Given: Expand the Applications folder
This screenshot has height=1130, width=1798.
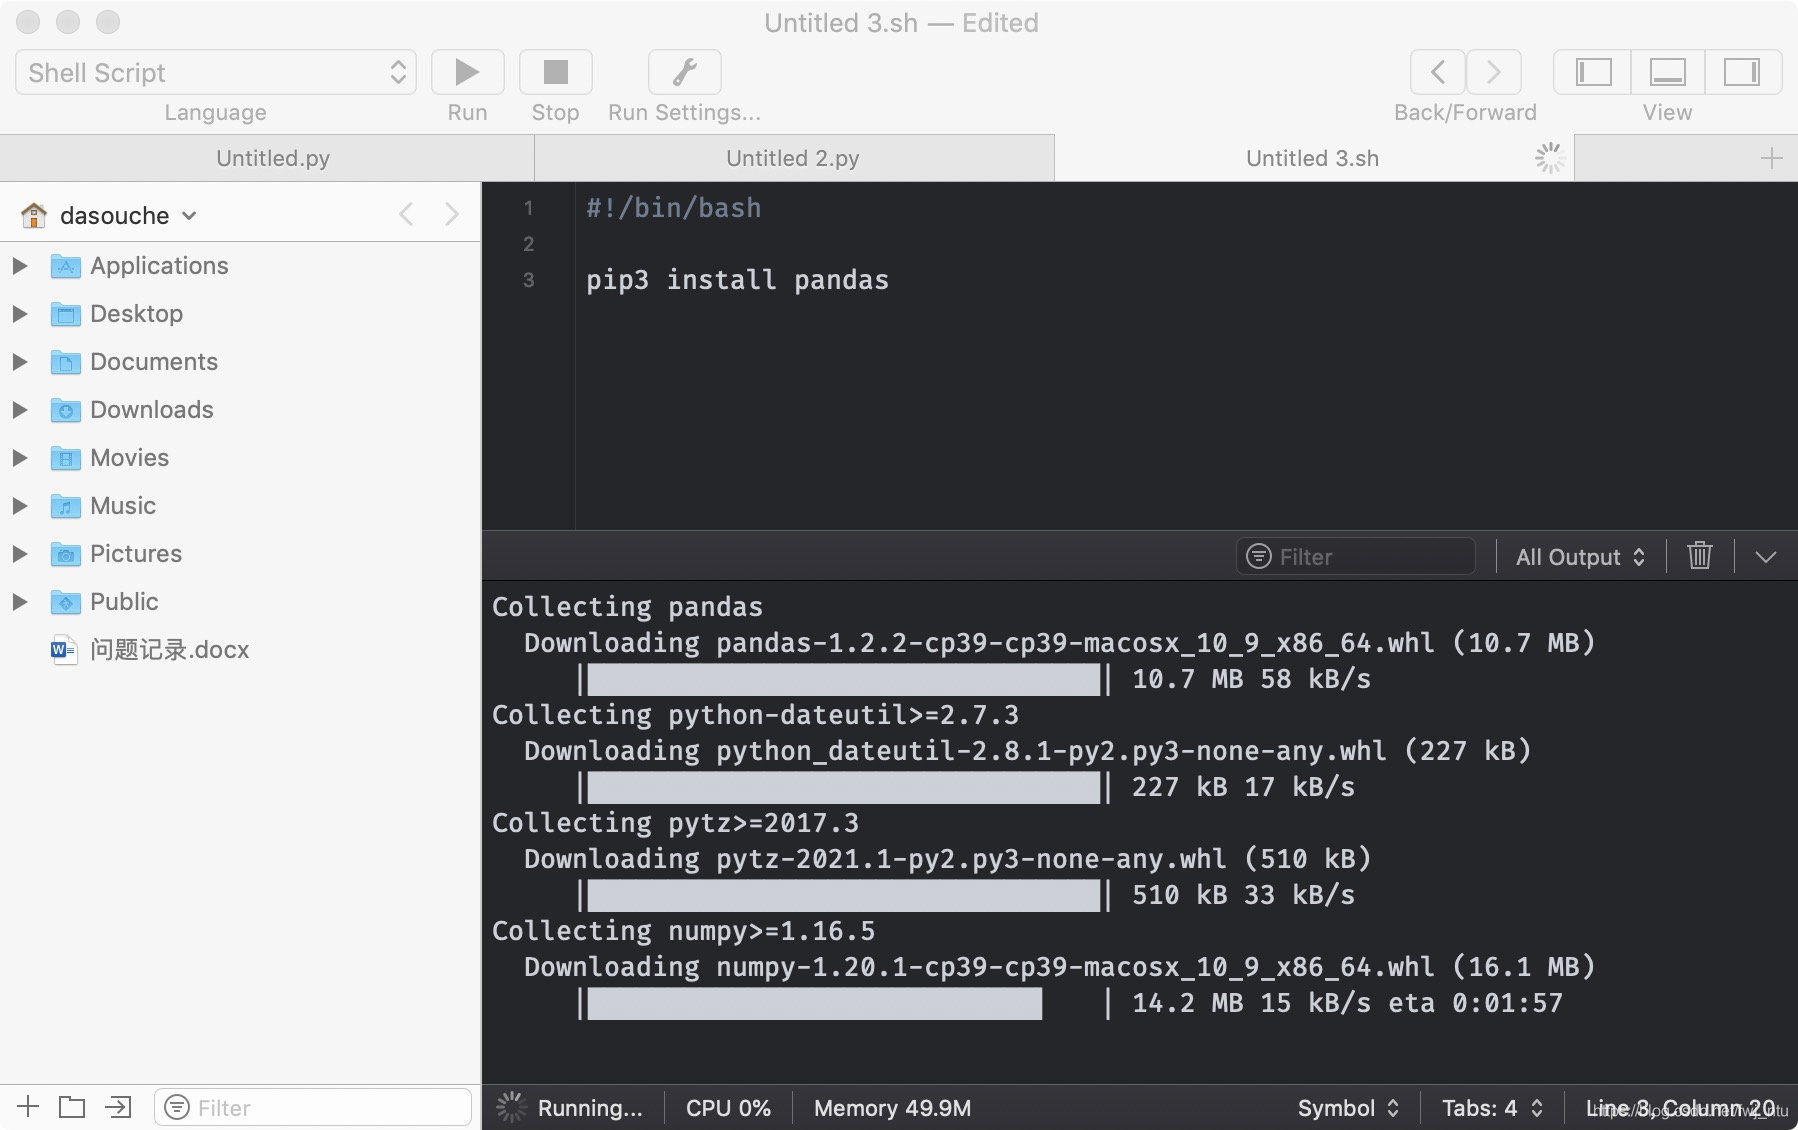Looking at the screenshot, I should click(x=19, y=265).
